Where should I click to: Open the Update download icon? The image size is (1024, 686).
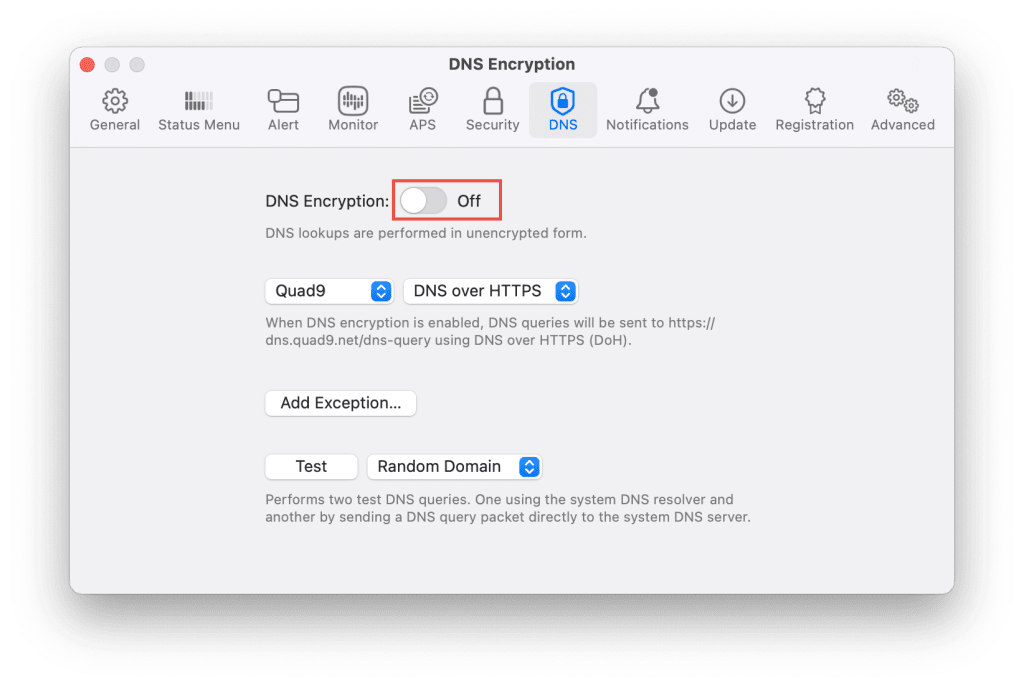[732, 101]
